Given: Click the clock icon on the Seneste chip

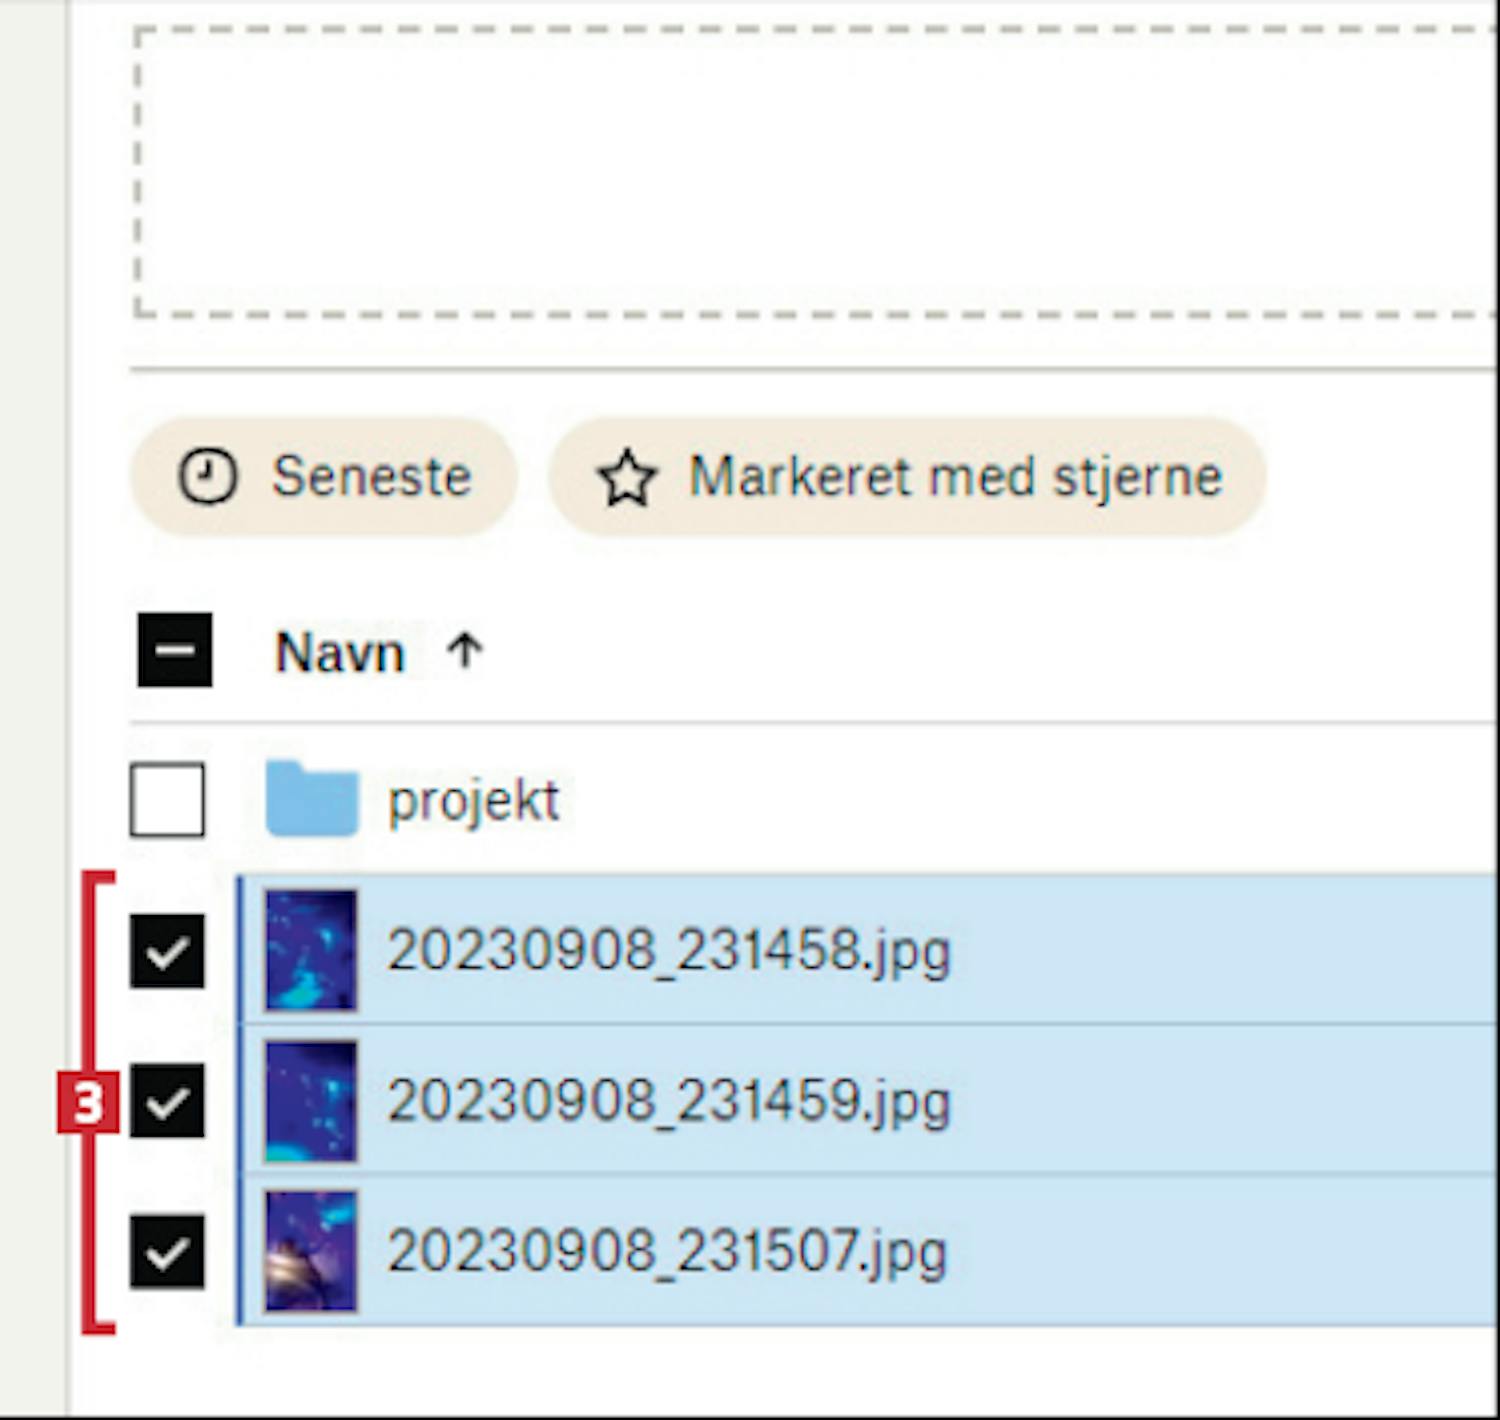Looking at the screenshot, I should pos(207,476).
